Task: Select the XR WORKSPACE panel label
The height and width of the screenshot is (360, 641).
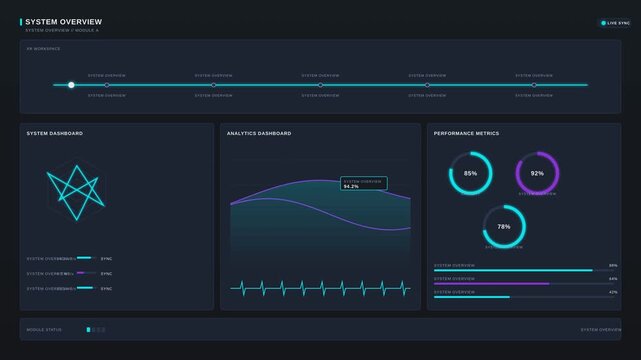Action: (x=43, y=49)
